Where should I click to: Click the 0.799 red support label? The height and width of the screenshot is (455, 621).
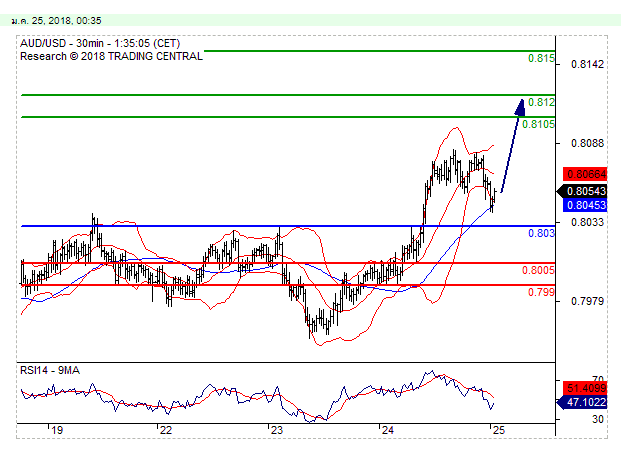coord(541,292)
